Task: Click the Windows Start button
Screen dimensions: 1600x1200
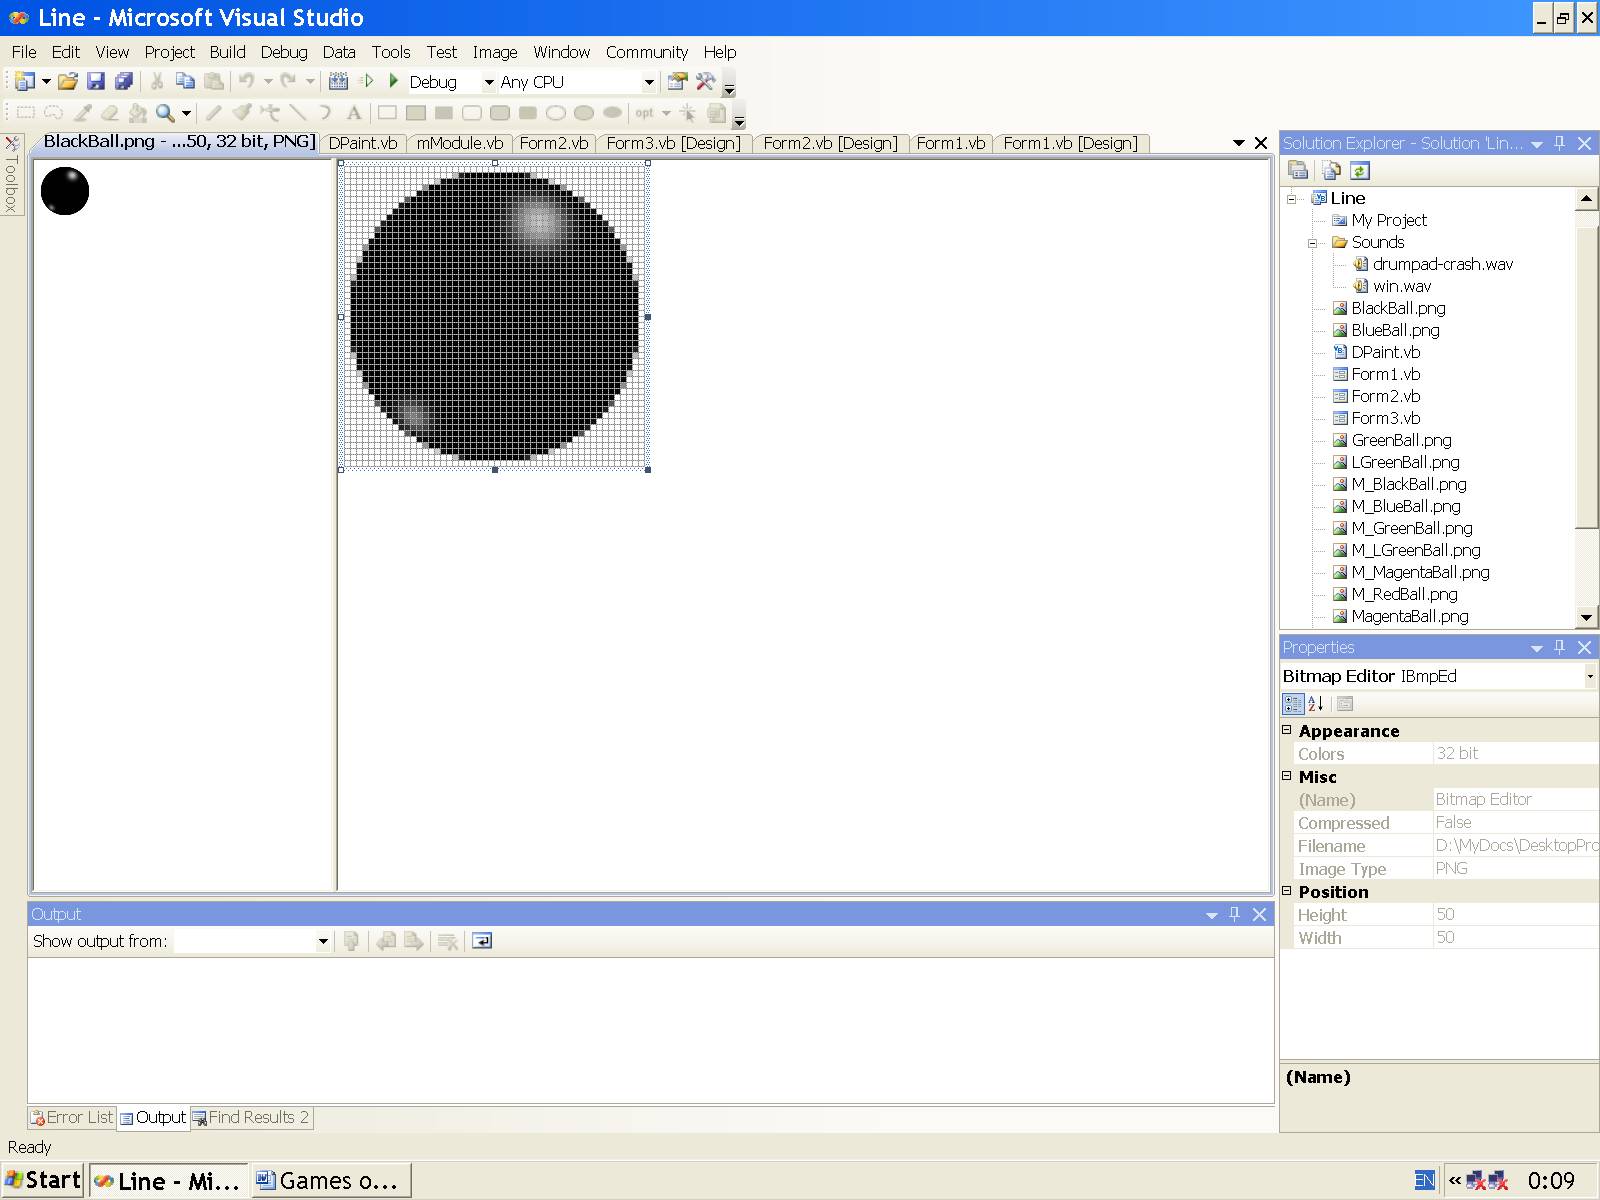Action: point(43,1180)
